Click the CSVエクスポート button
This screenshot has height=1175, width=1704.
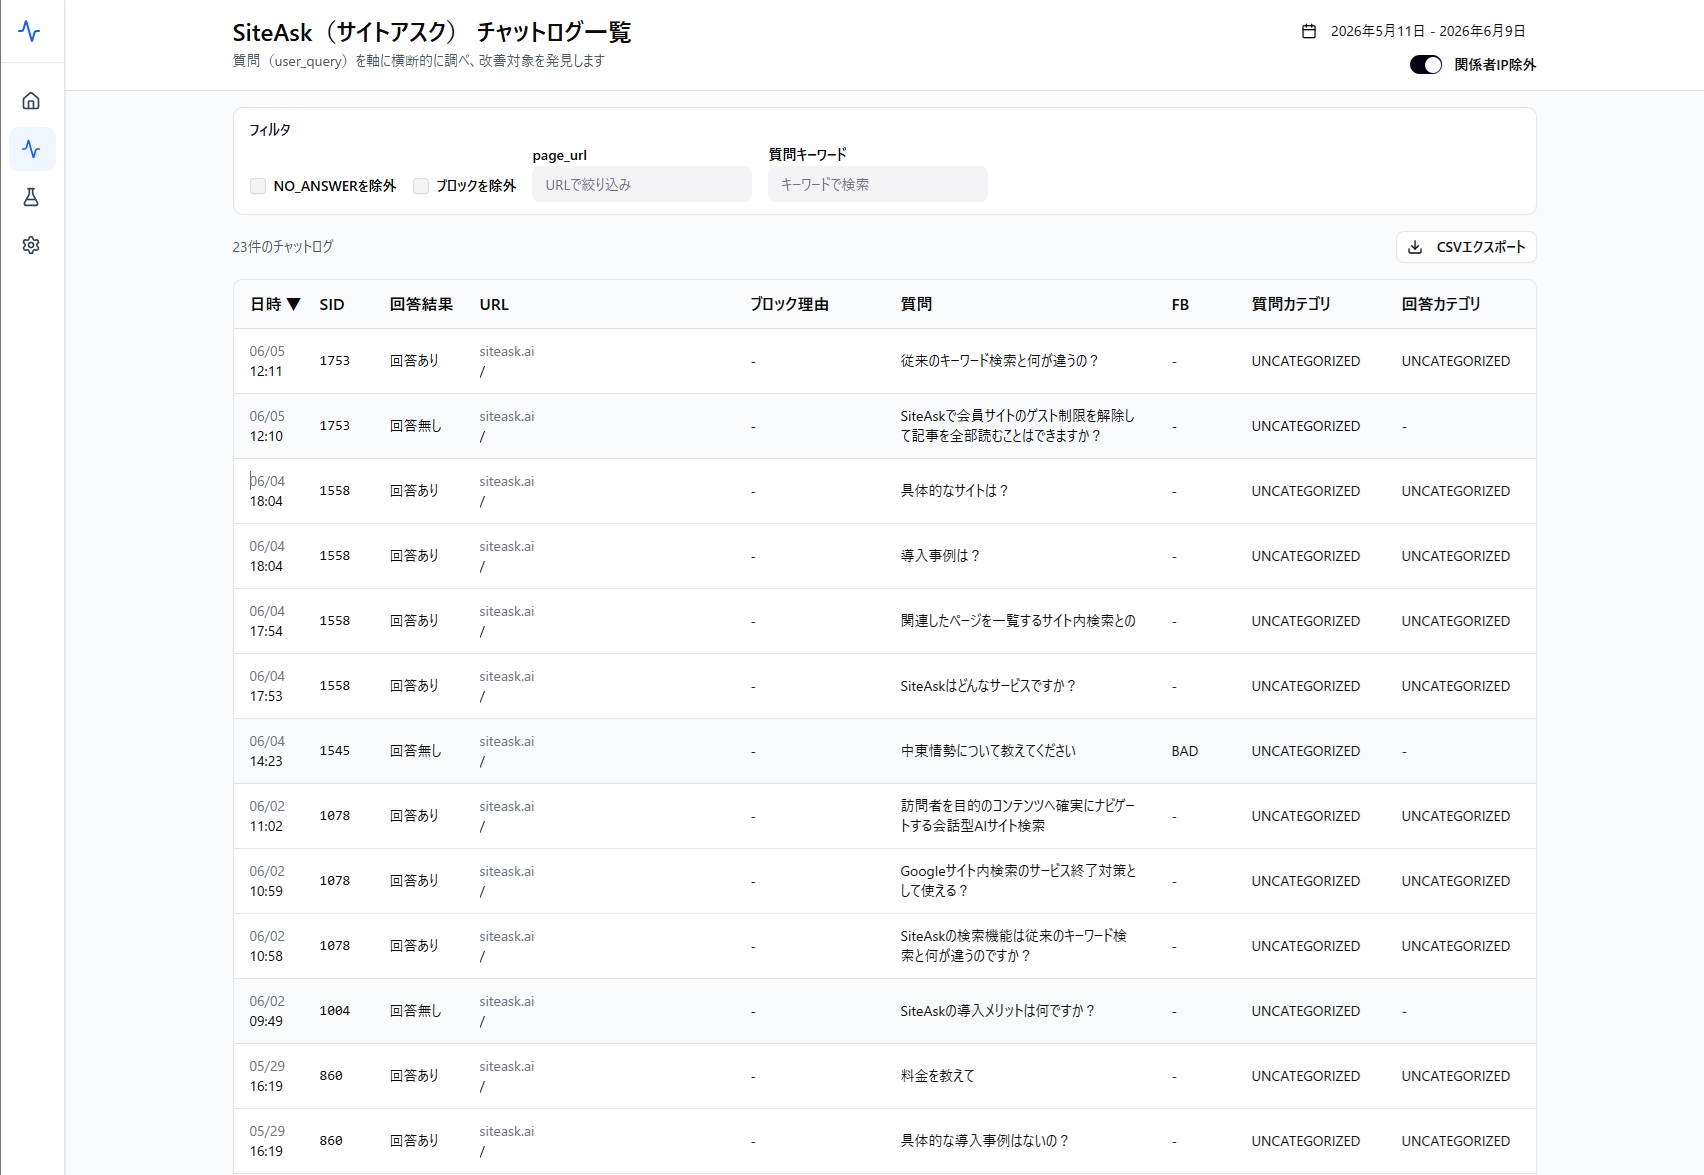pos(1466,247)
